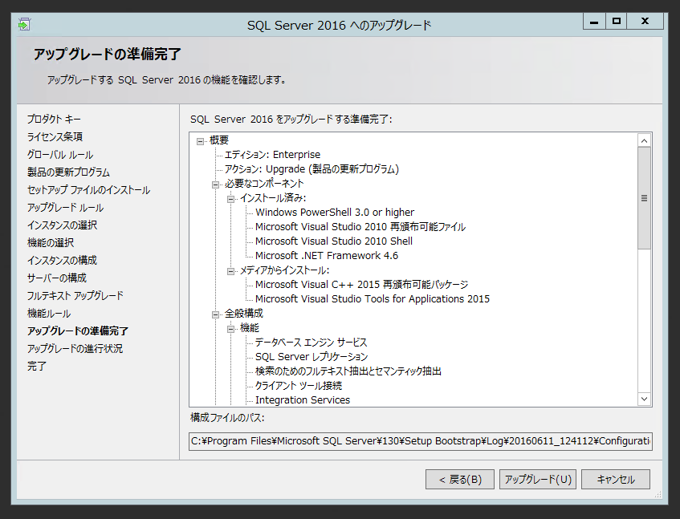The width and height of the screenshot is (680, 519).
Task: Select Visual Studio 2010 再頒布可能ファイル row
Action: [x=360, y=226]
